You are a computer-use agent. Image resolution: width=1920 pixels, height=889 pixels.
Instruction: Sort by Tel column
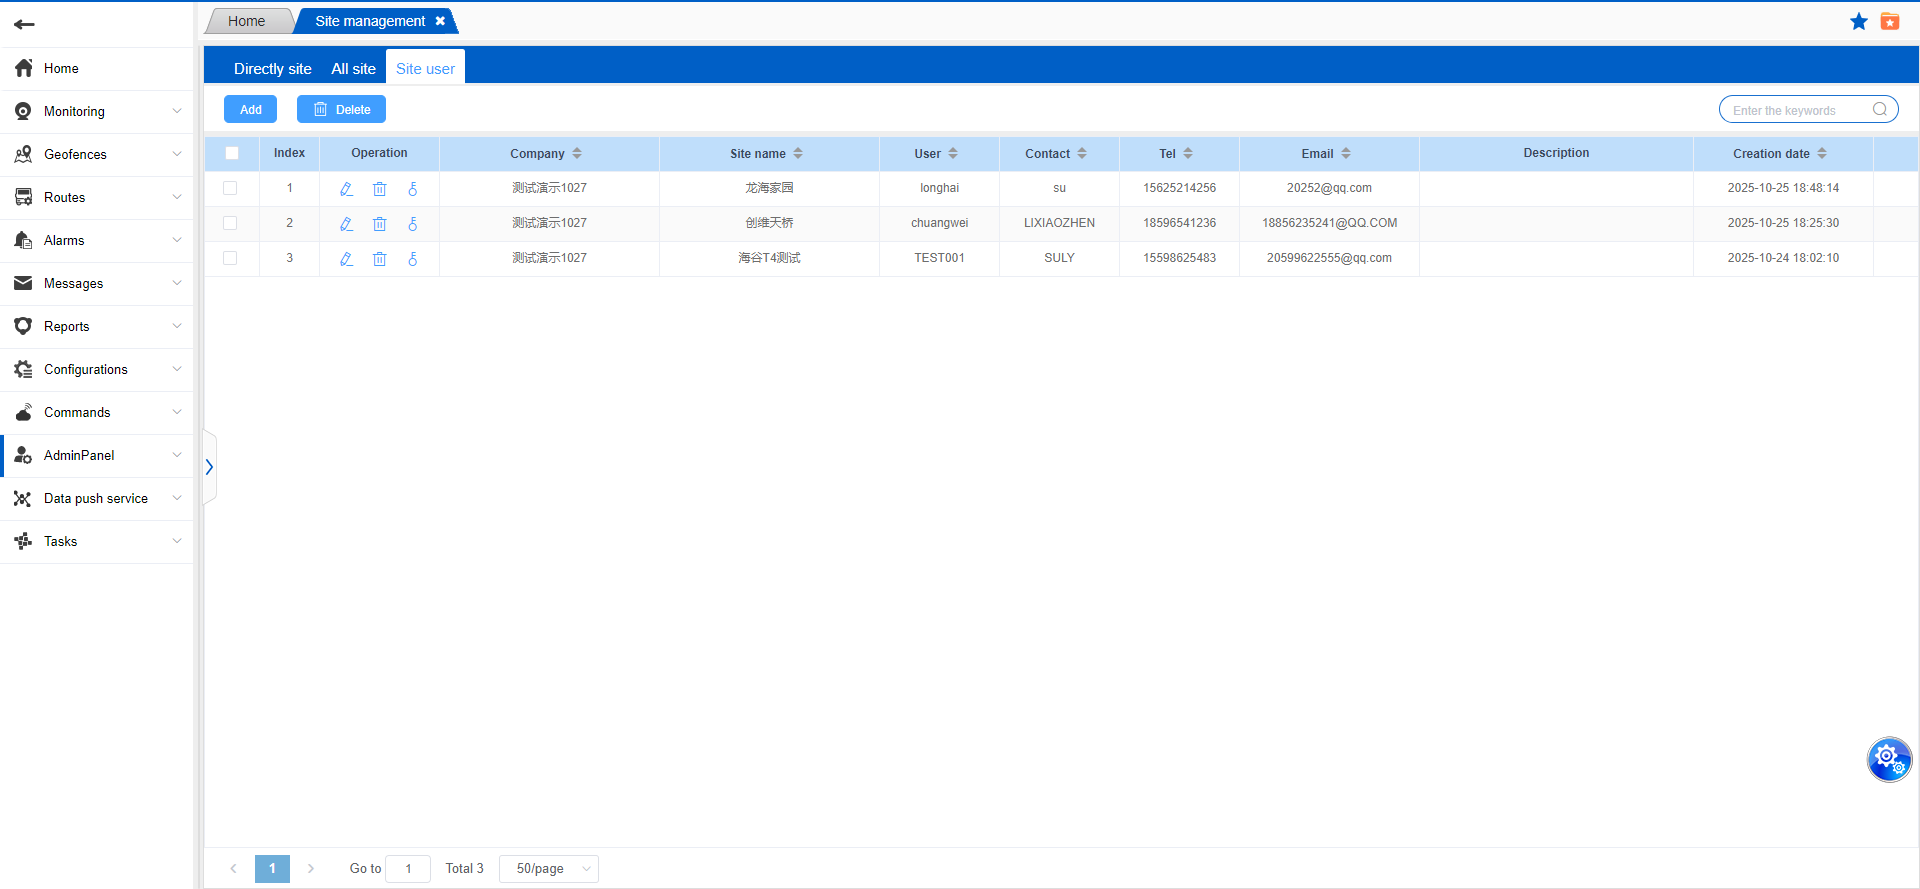coord(1188,153)
